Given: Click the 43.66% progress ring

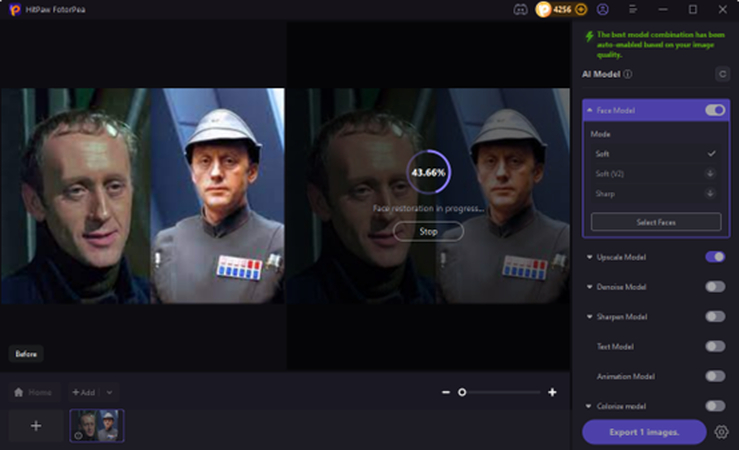Looking at the screenshot, I should point(428,172).
